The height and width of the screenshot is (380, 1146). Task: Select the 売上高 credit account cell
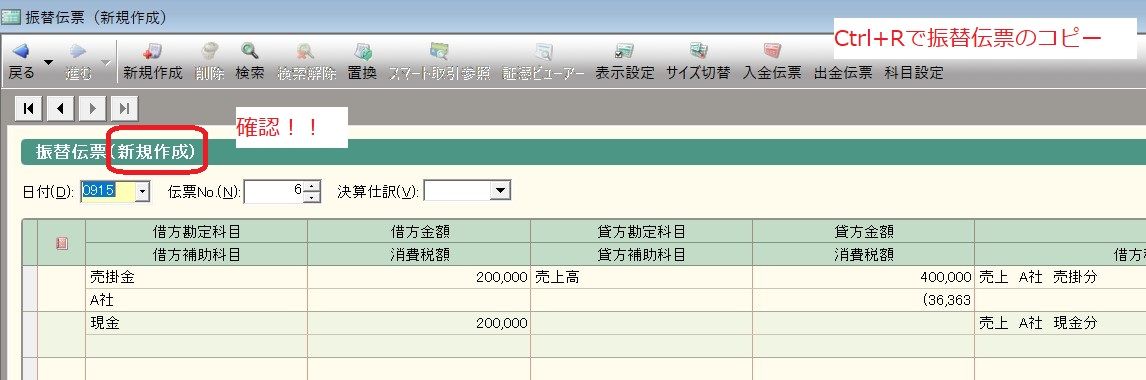641,278
